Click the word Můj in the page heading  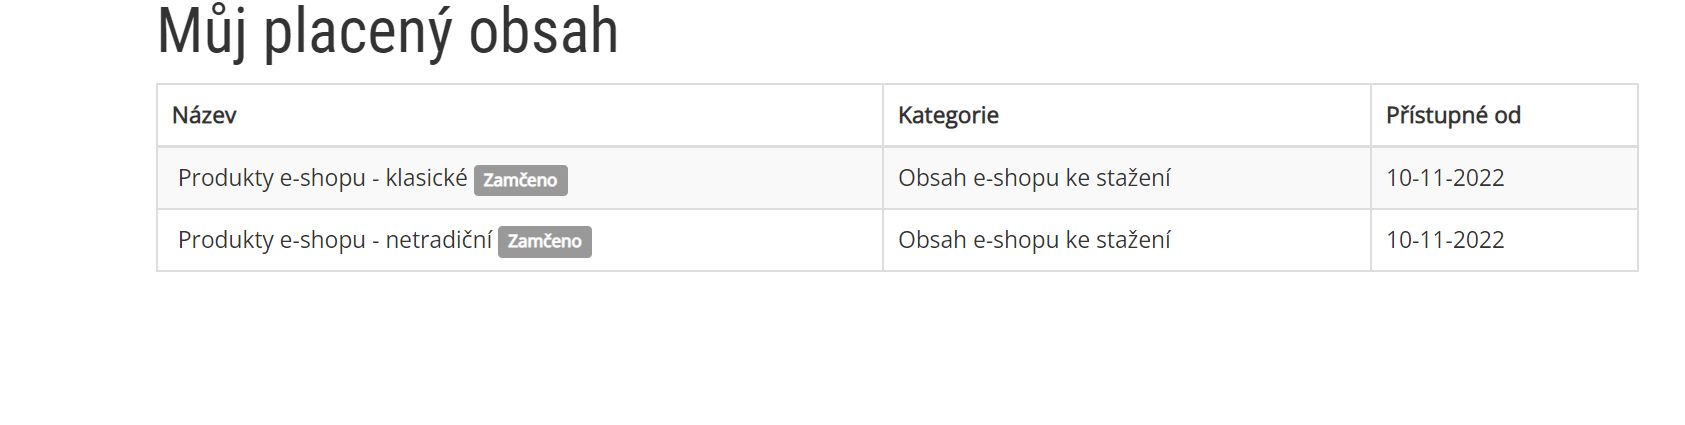tap(201, 32)
